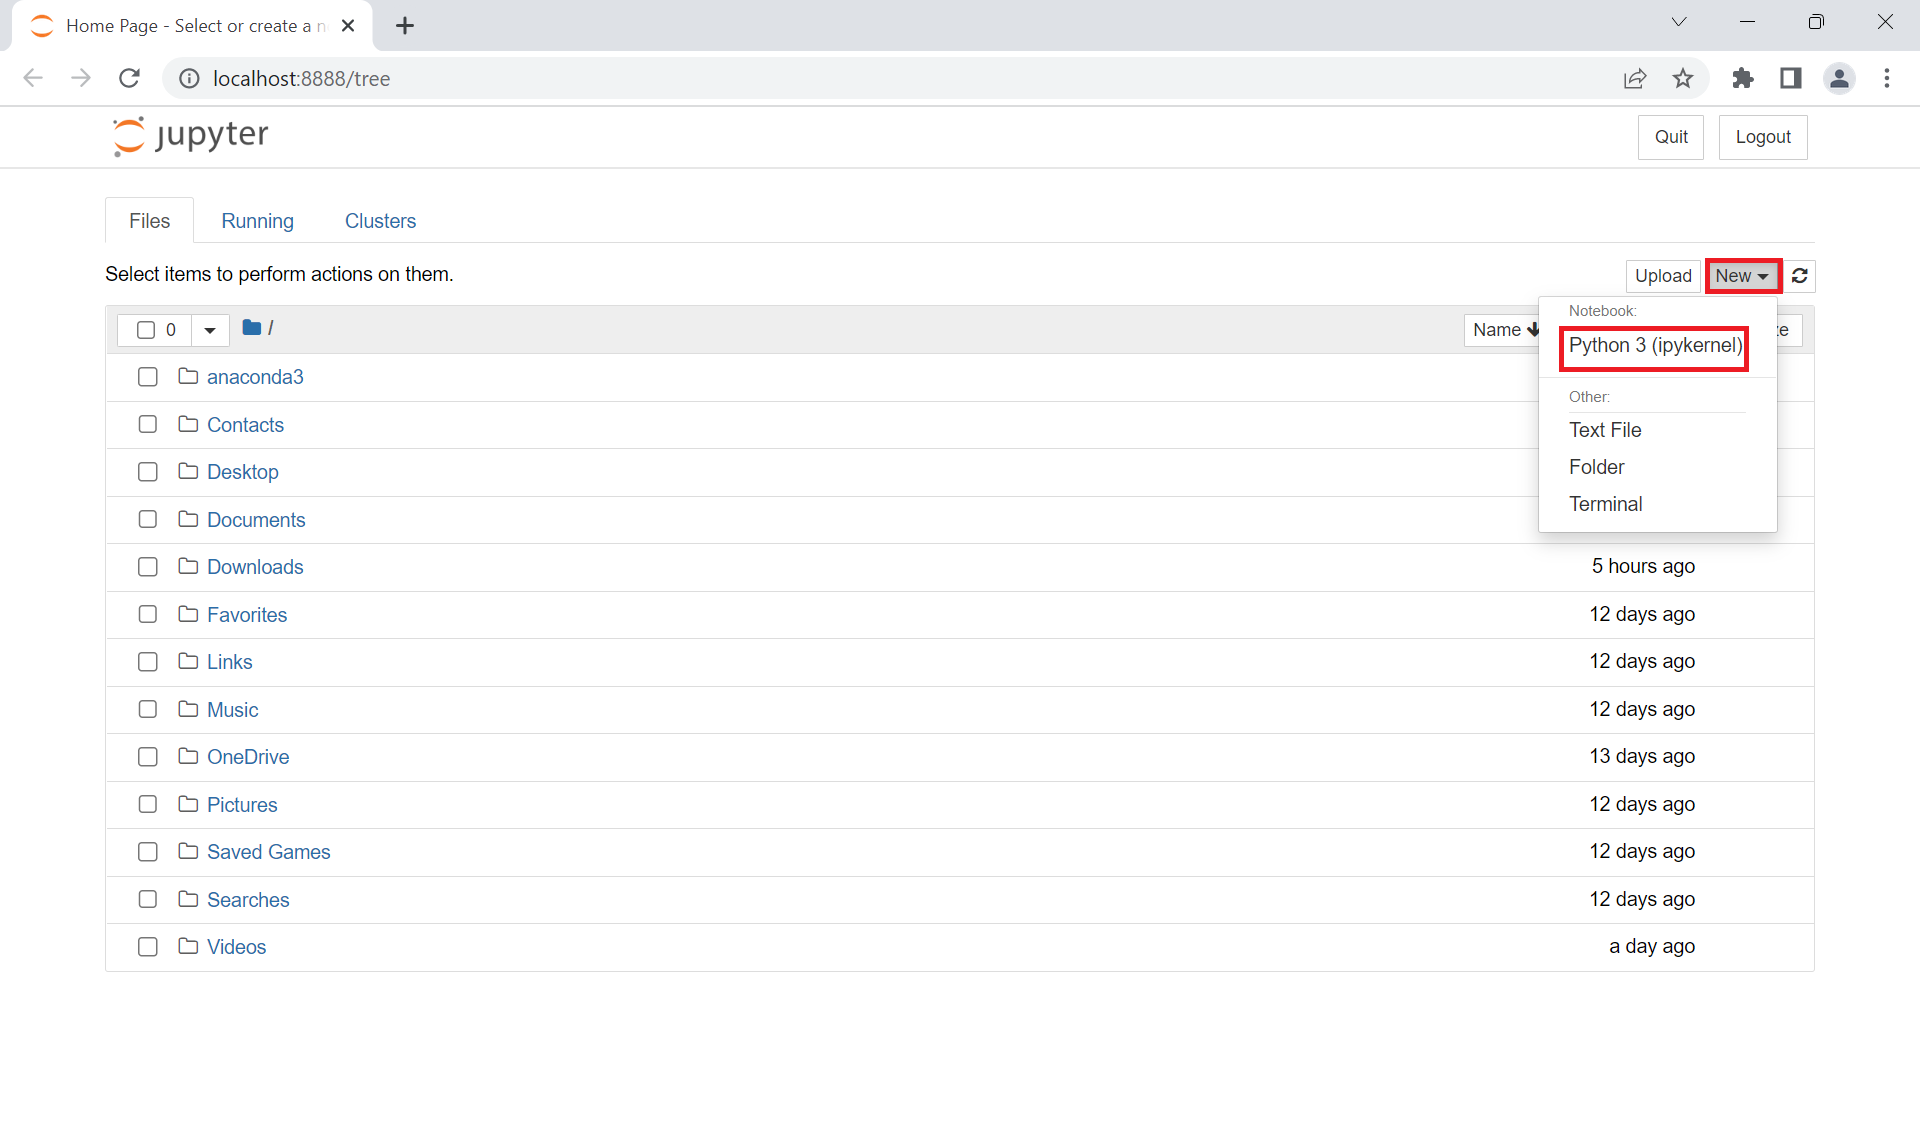Click the browser forward arrow icon
The image size is (1920, 1128).
(x=79, y=78)
